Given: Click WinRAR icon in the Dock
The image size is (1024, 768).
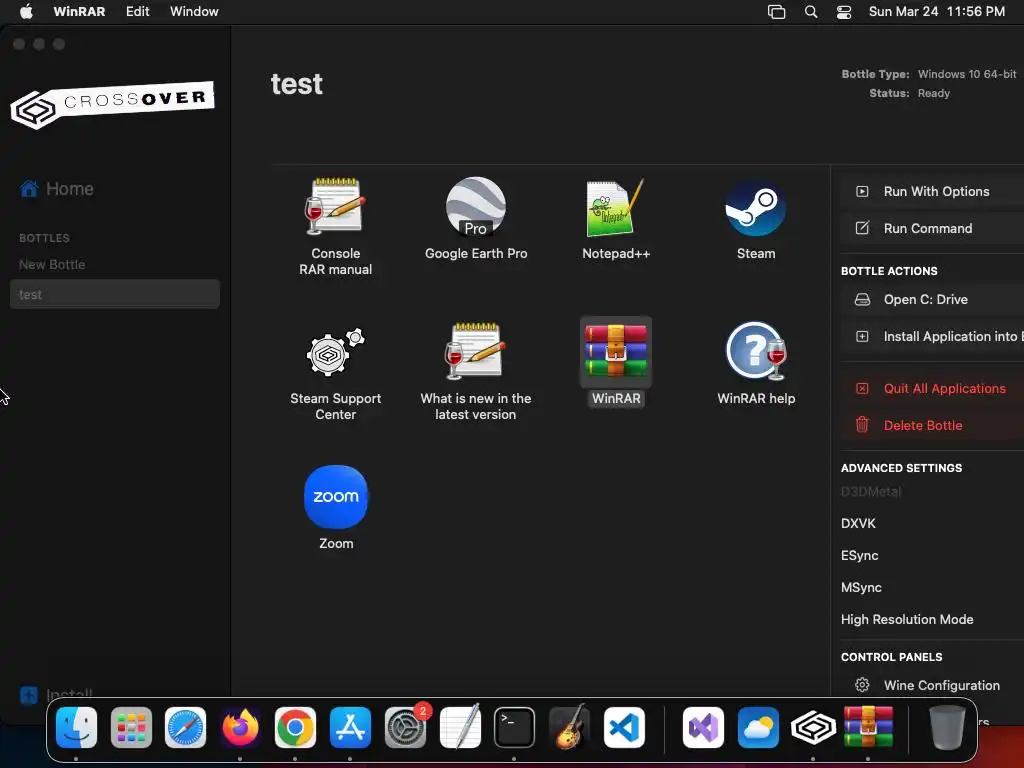Looking at the screenshot, I should coord(868,728).
